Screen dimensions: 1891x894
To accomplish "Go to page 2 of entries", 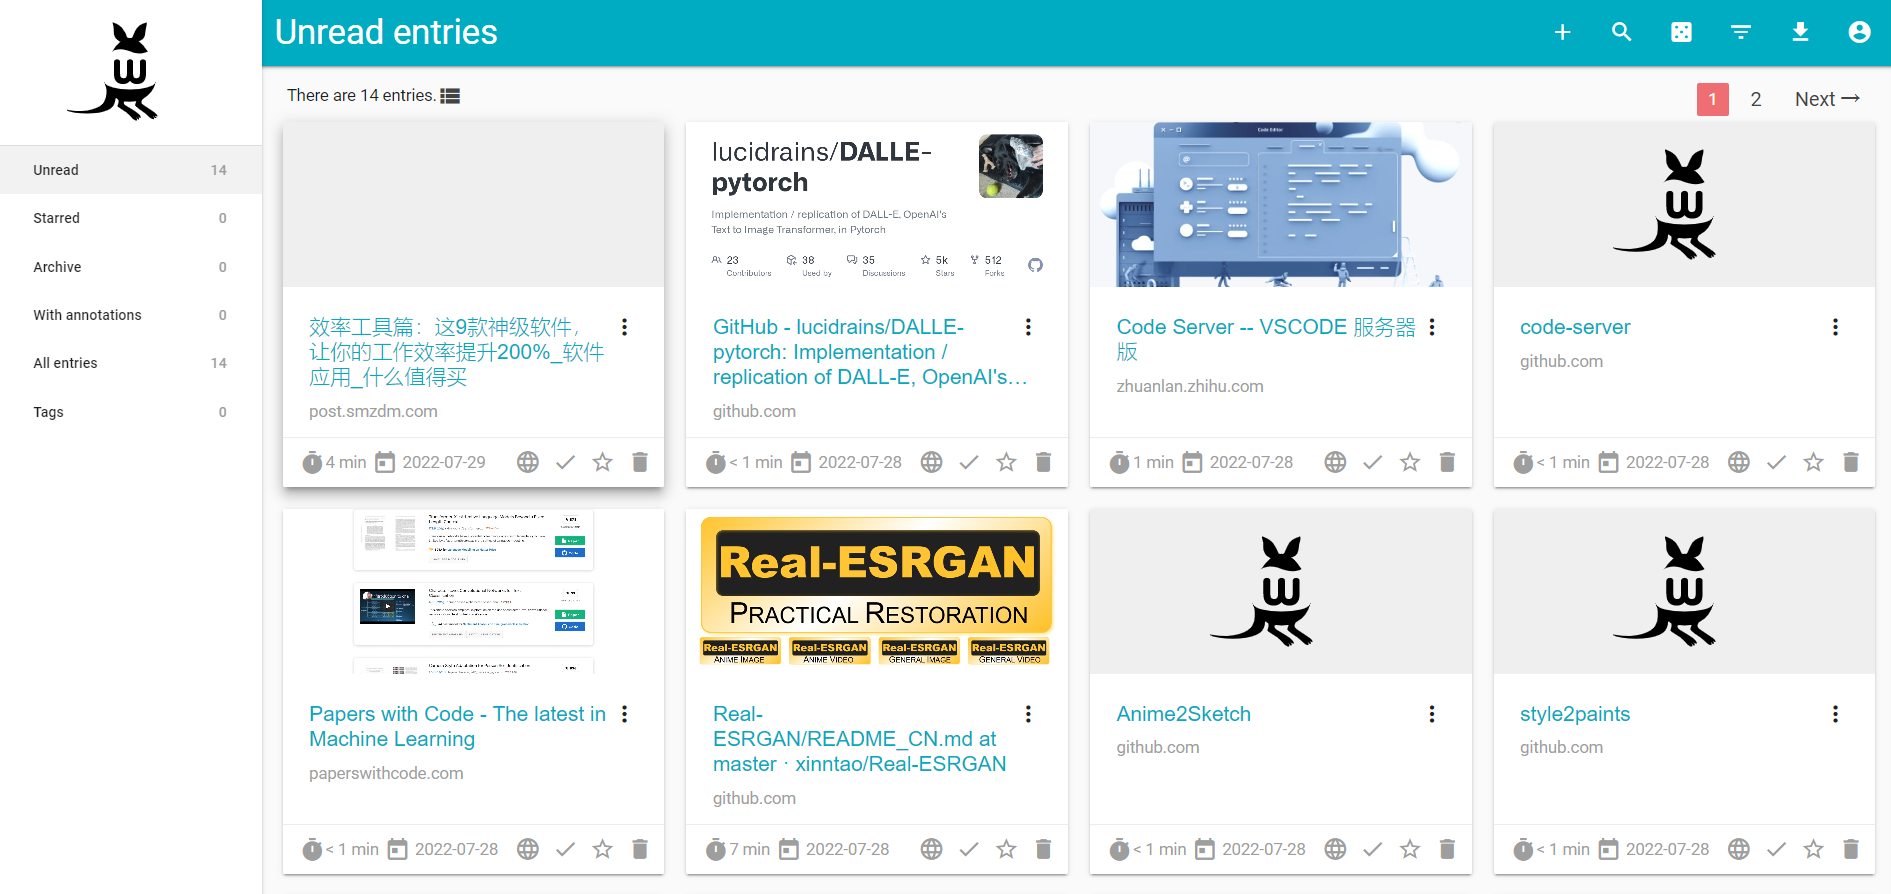I will (1755, 99).
